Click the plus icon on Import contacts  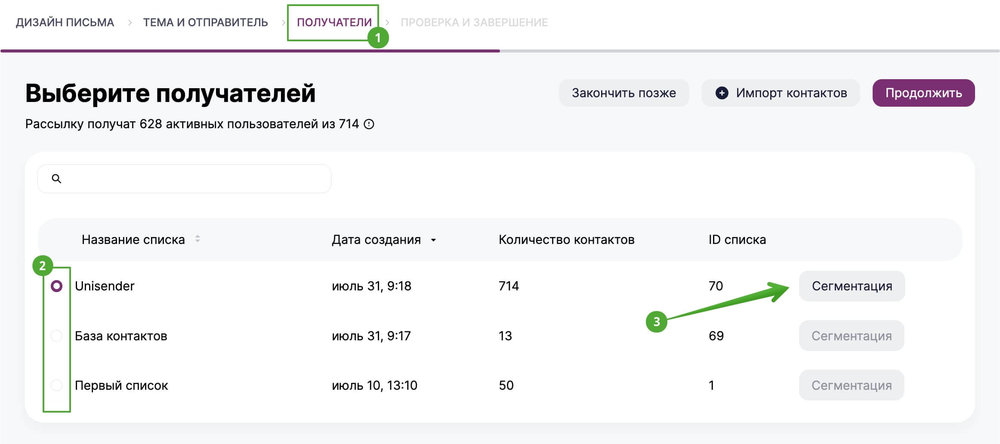[722, 93]
